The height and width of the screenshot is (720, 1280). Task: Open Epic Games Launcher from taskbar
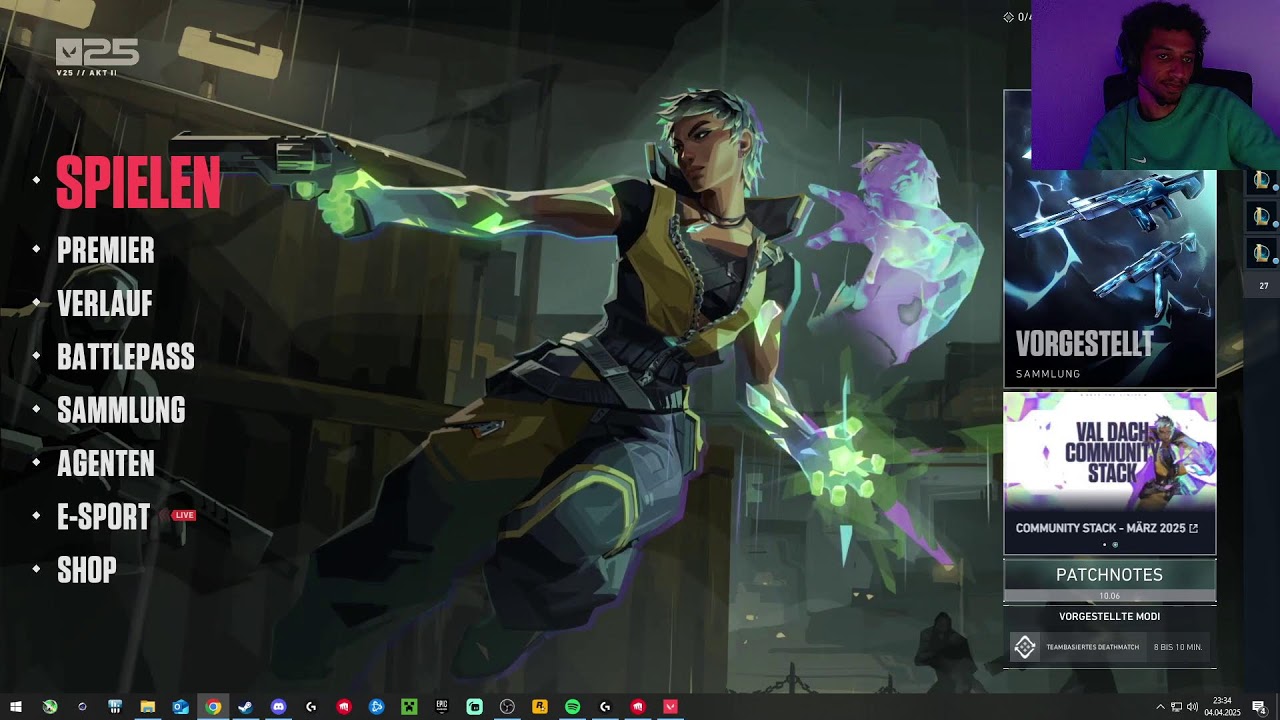tap(442, 707)
